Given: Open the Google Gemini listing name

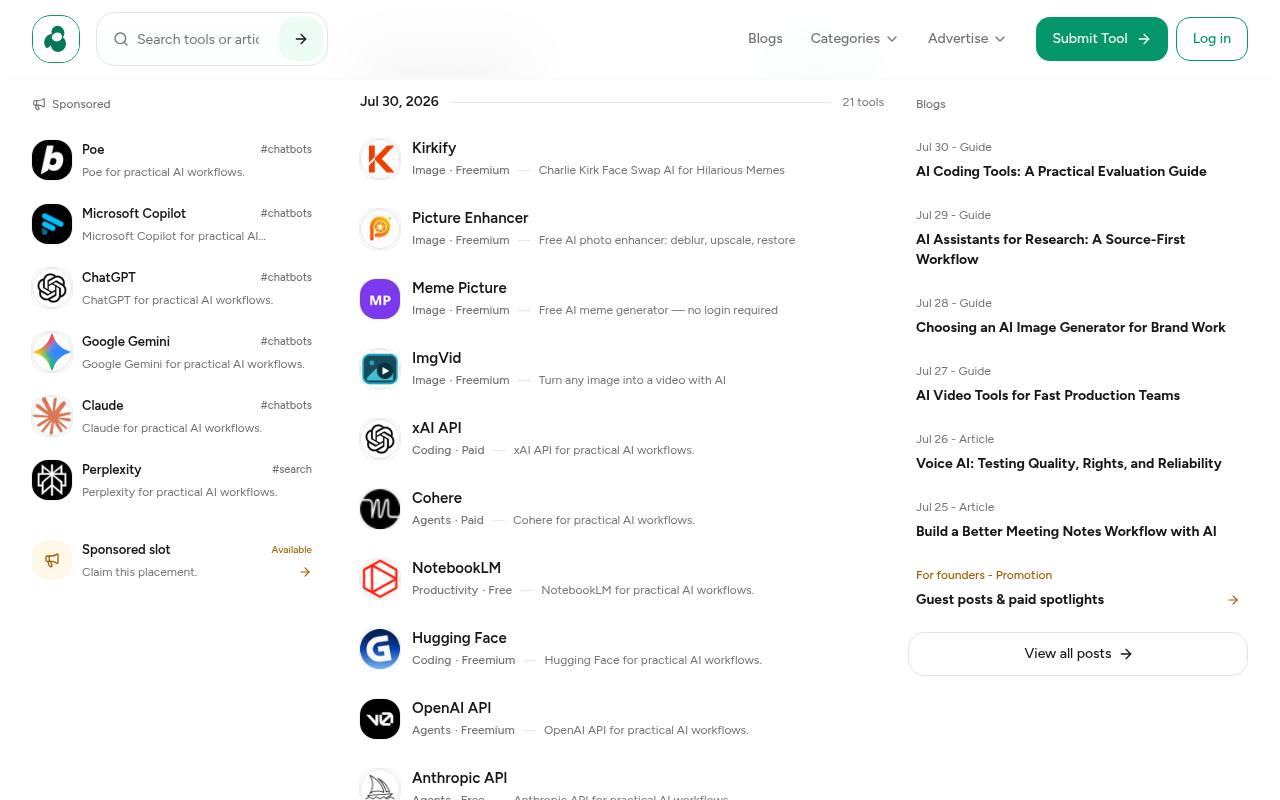Looking at the screenshot, I should 126,341.
